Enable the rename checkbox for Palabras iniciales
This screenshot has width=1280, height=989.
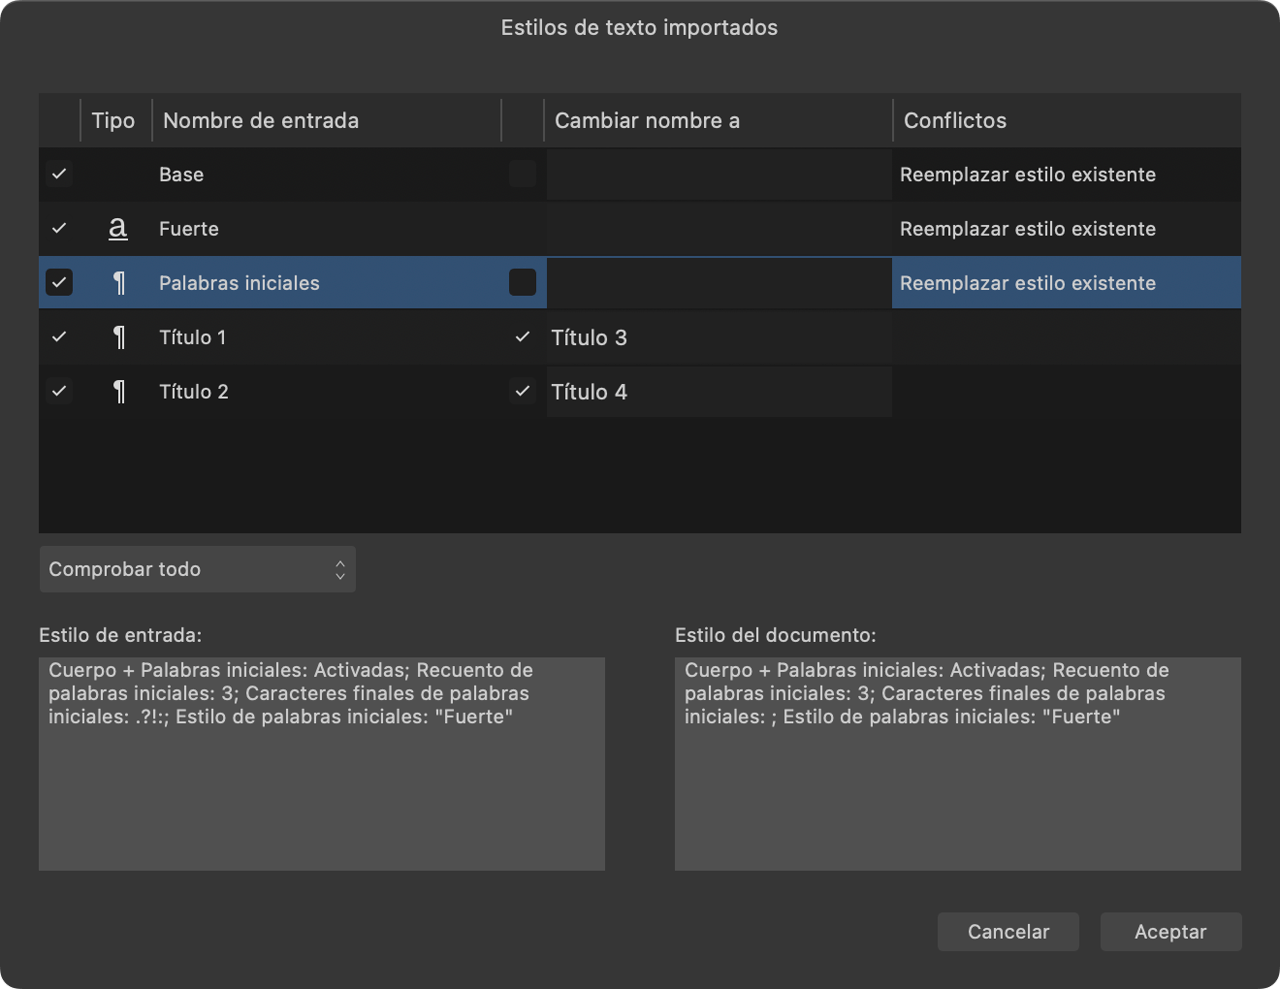coord(521,283)
